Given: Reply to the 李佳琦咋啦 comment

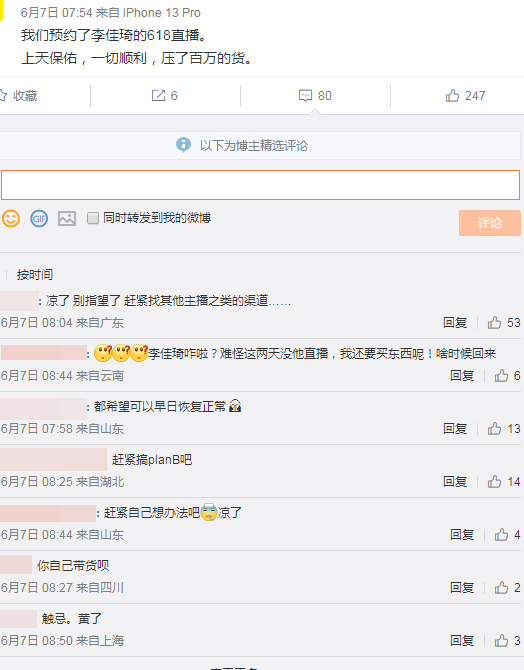Looking at the screenshot, I should pyautogui.click(x=462, y=376).
